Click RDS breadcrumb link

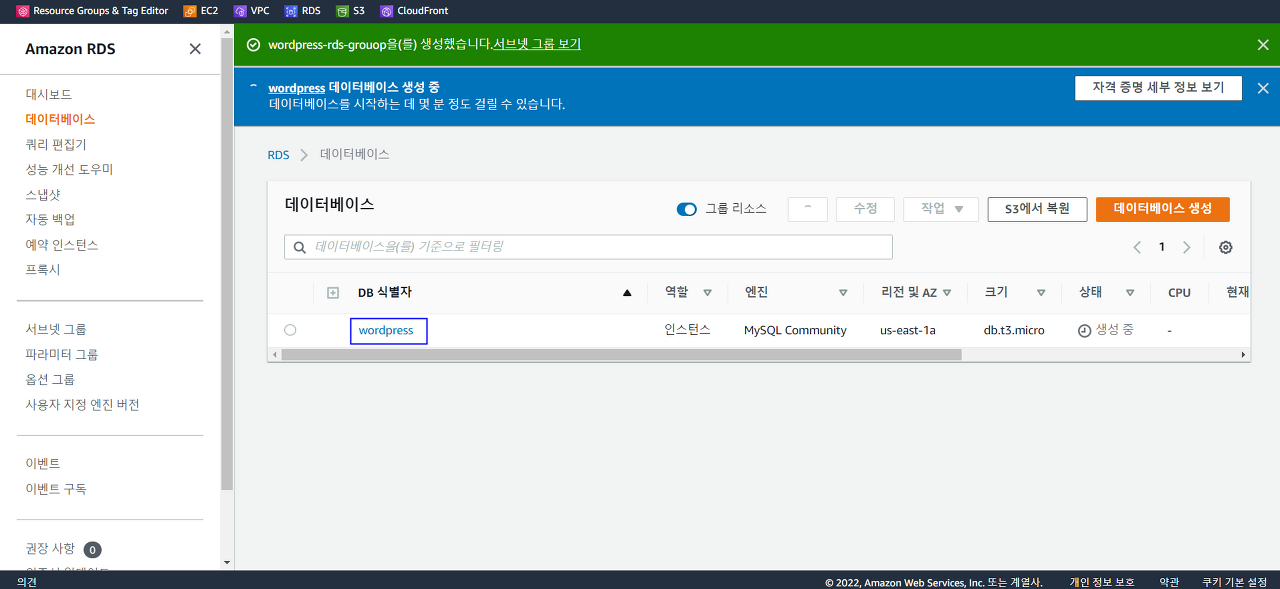[x=278, y=155]
